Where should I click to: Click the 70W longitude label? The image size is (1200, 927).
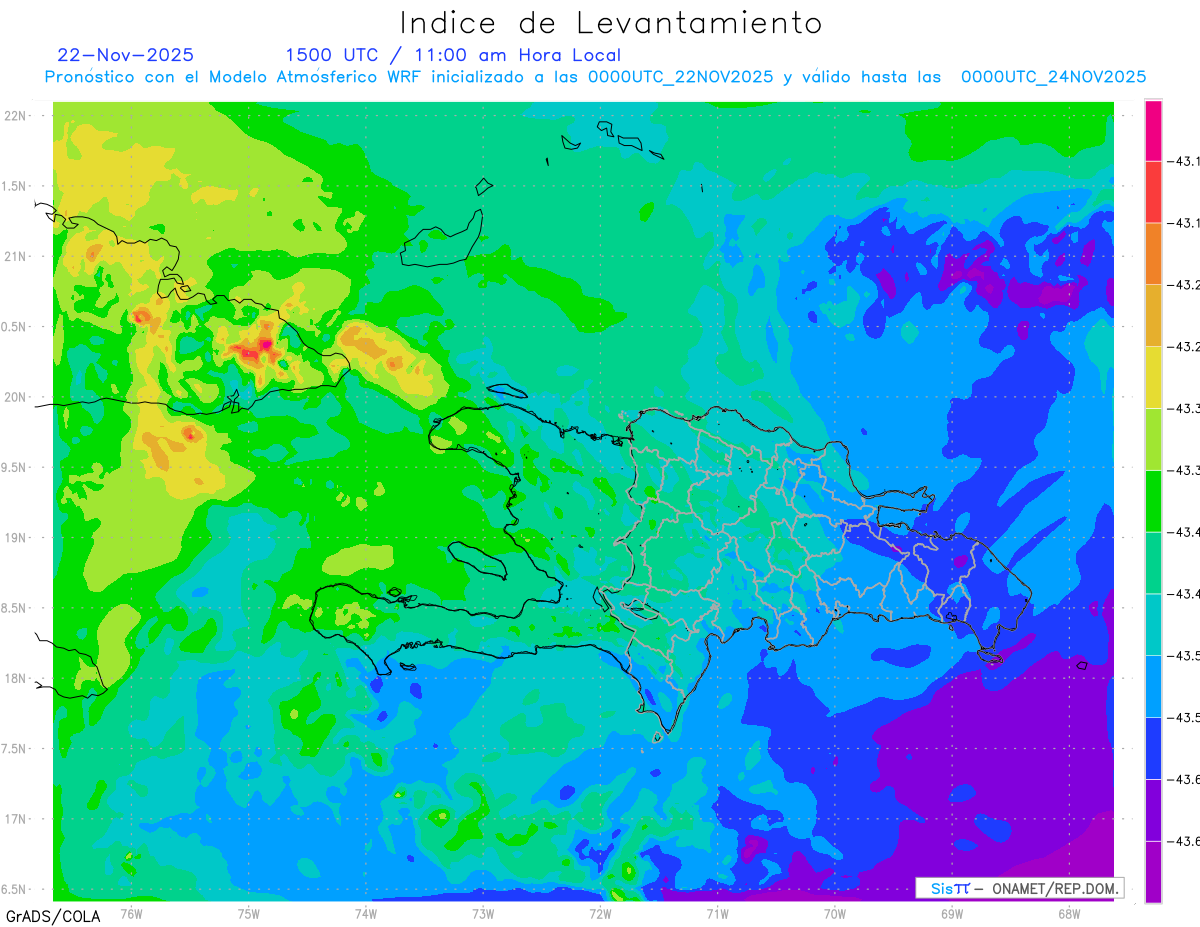click(x=834, y=913)
